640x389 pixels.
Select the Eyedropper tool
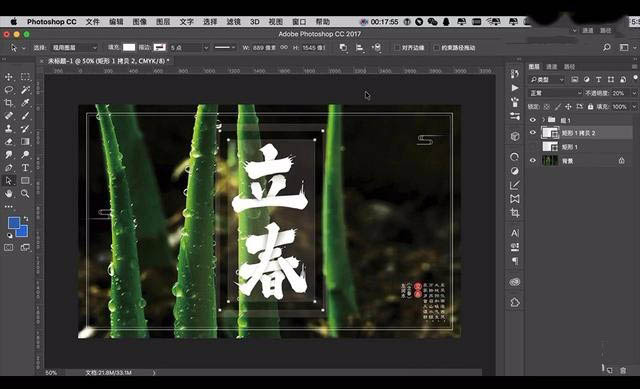(x=25, y=103)
